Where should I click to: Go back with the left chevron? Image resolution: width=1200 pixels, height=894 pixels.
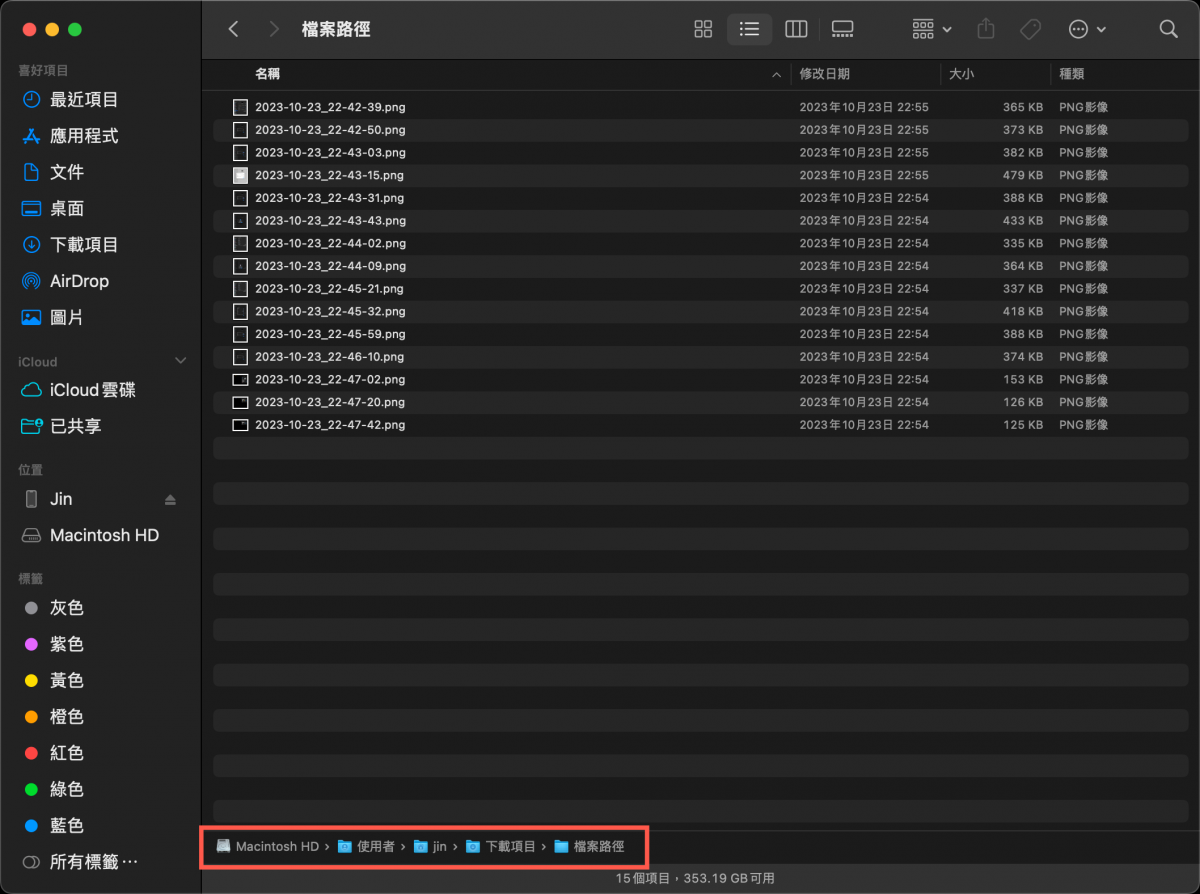[x=233, y=29]
